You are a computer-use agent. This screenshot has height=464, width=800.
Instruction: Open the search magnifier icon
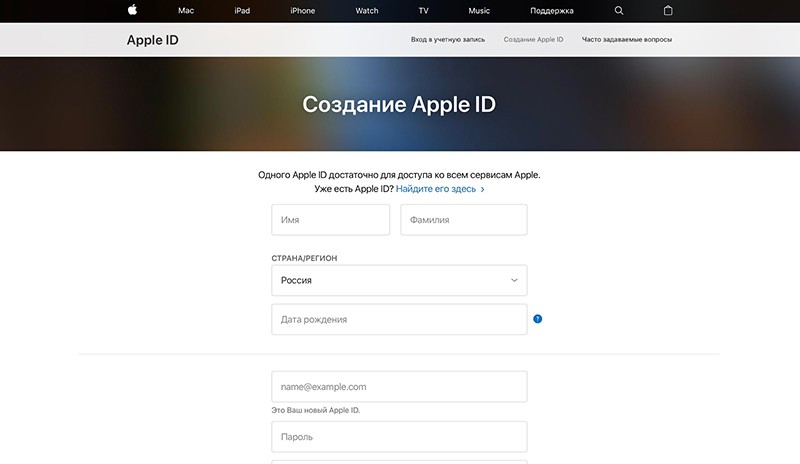click(619, 10)
